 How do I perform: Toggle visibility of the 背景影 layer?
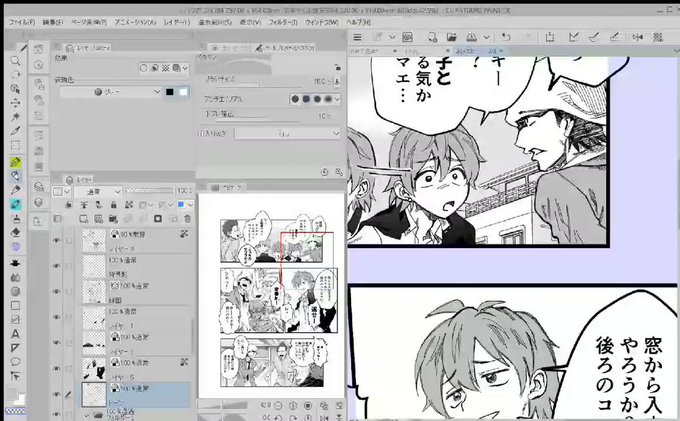pyautogui.click(x=56, y=266)
